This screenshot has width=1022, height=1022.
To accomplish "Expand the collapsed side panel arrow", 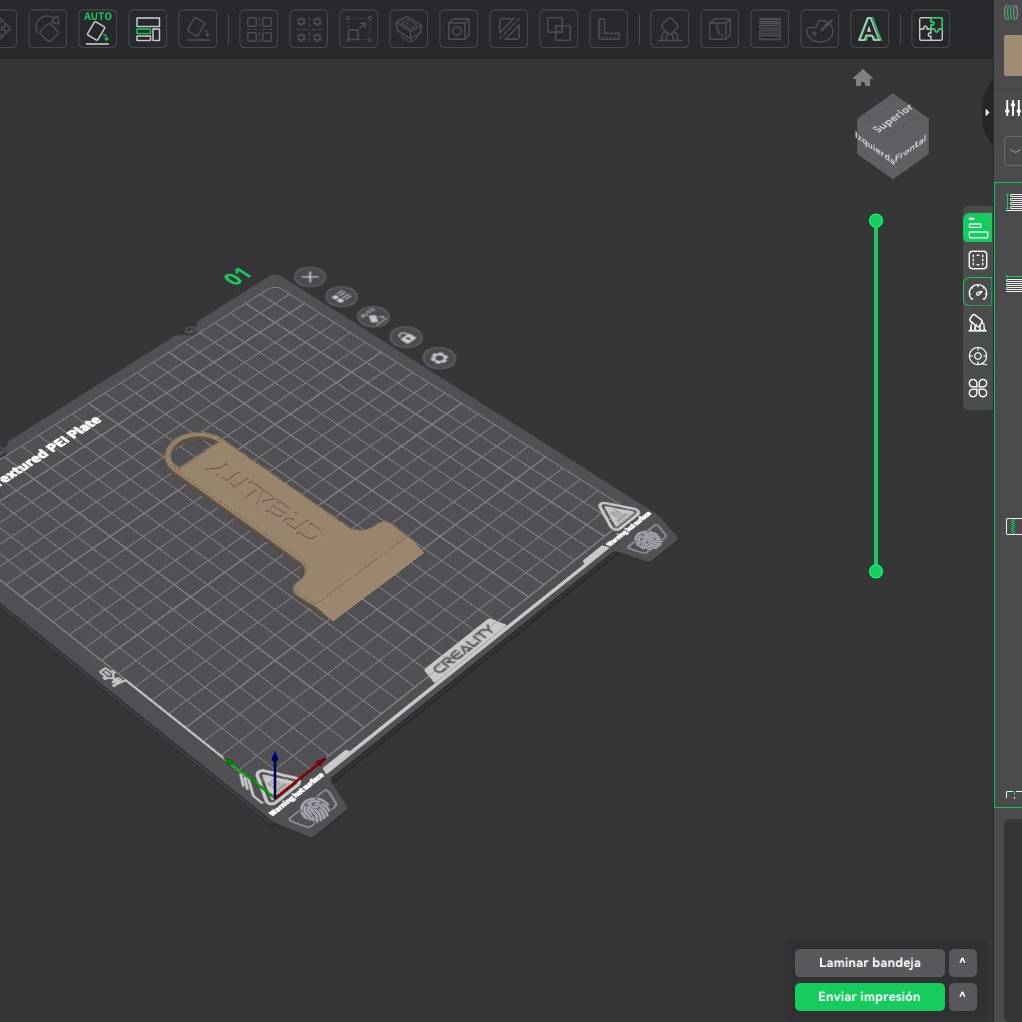I will click(x=988, y=112).
